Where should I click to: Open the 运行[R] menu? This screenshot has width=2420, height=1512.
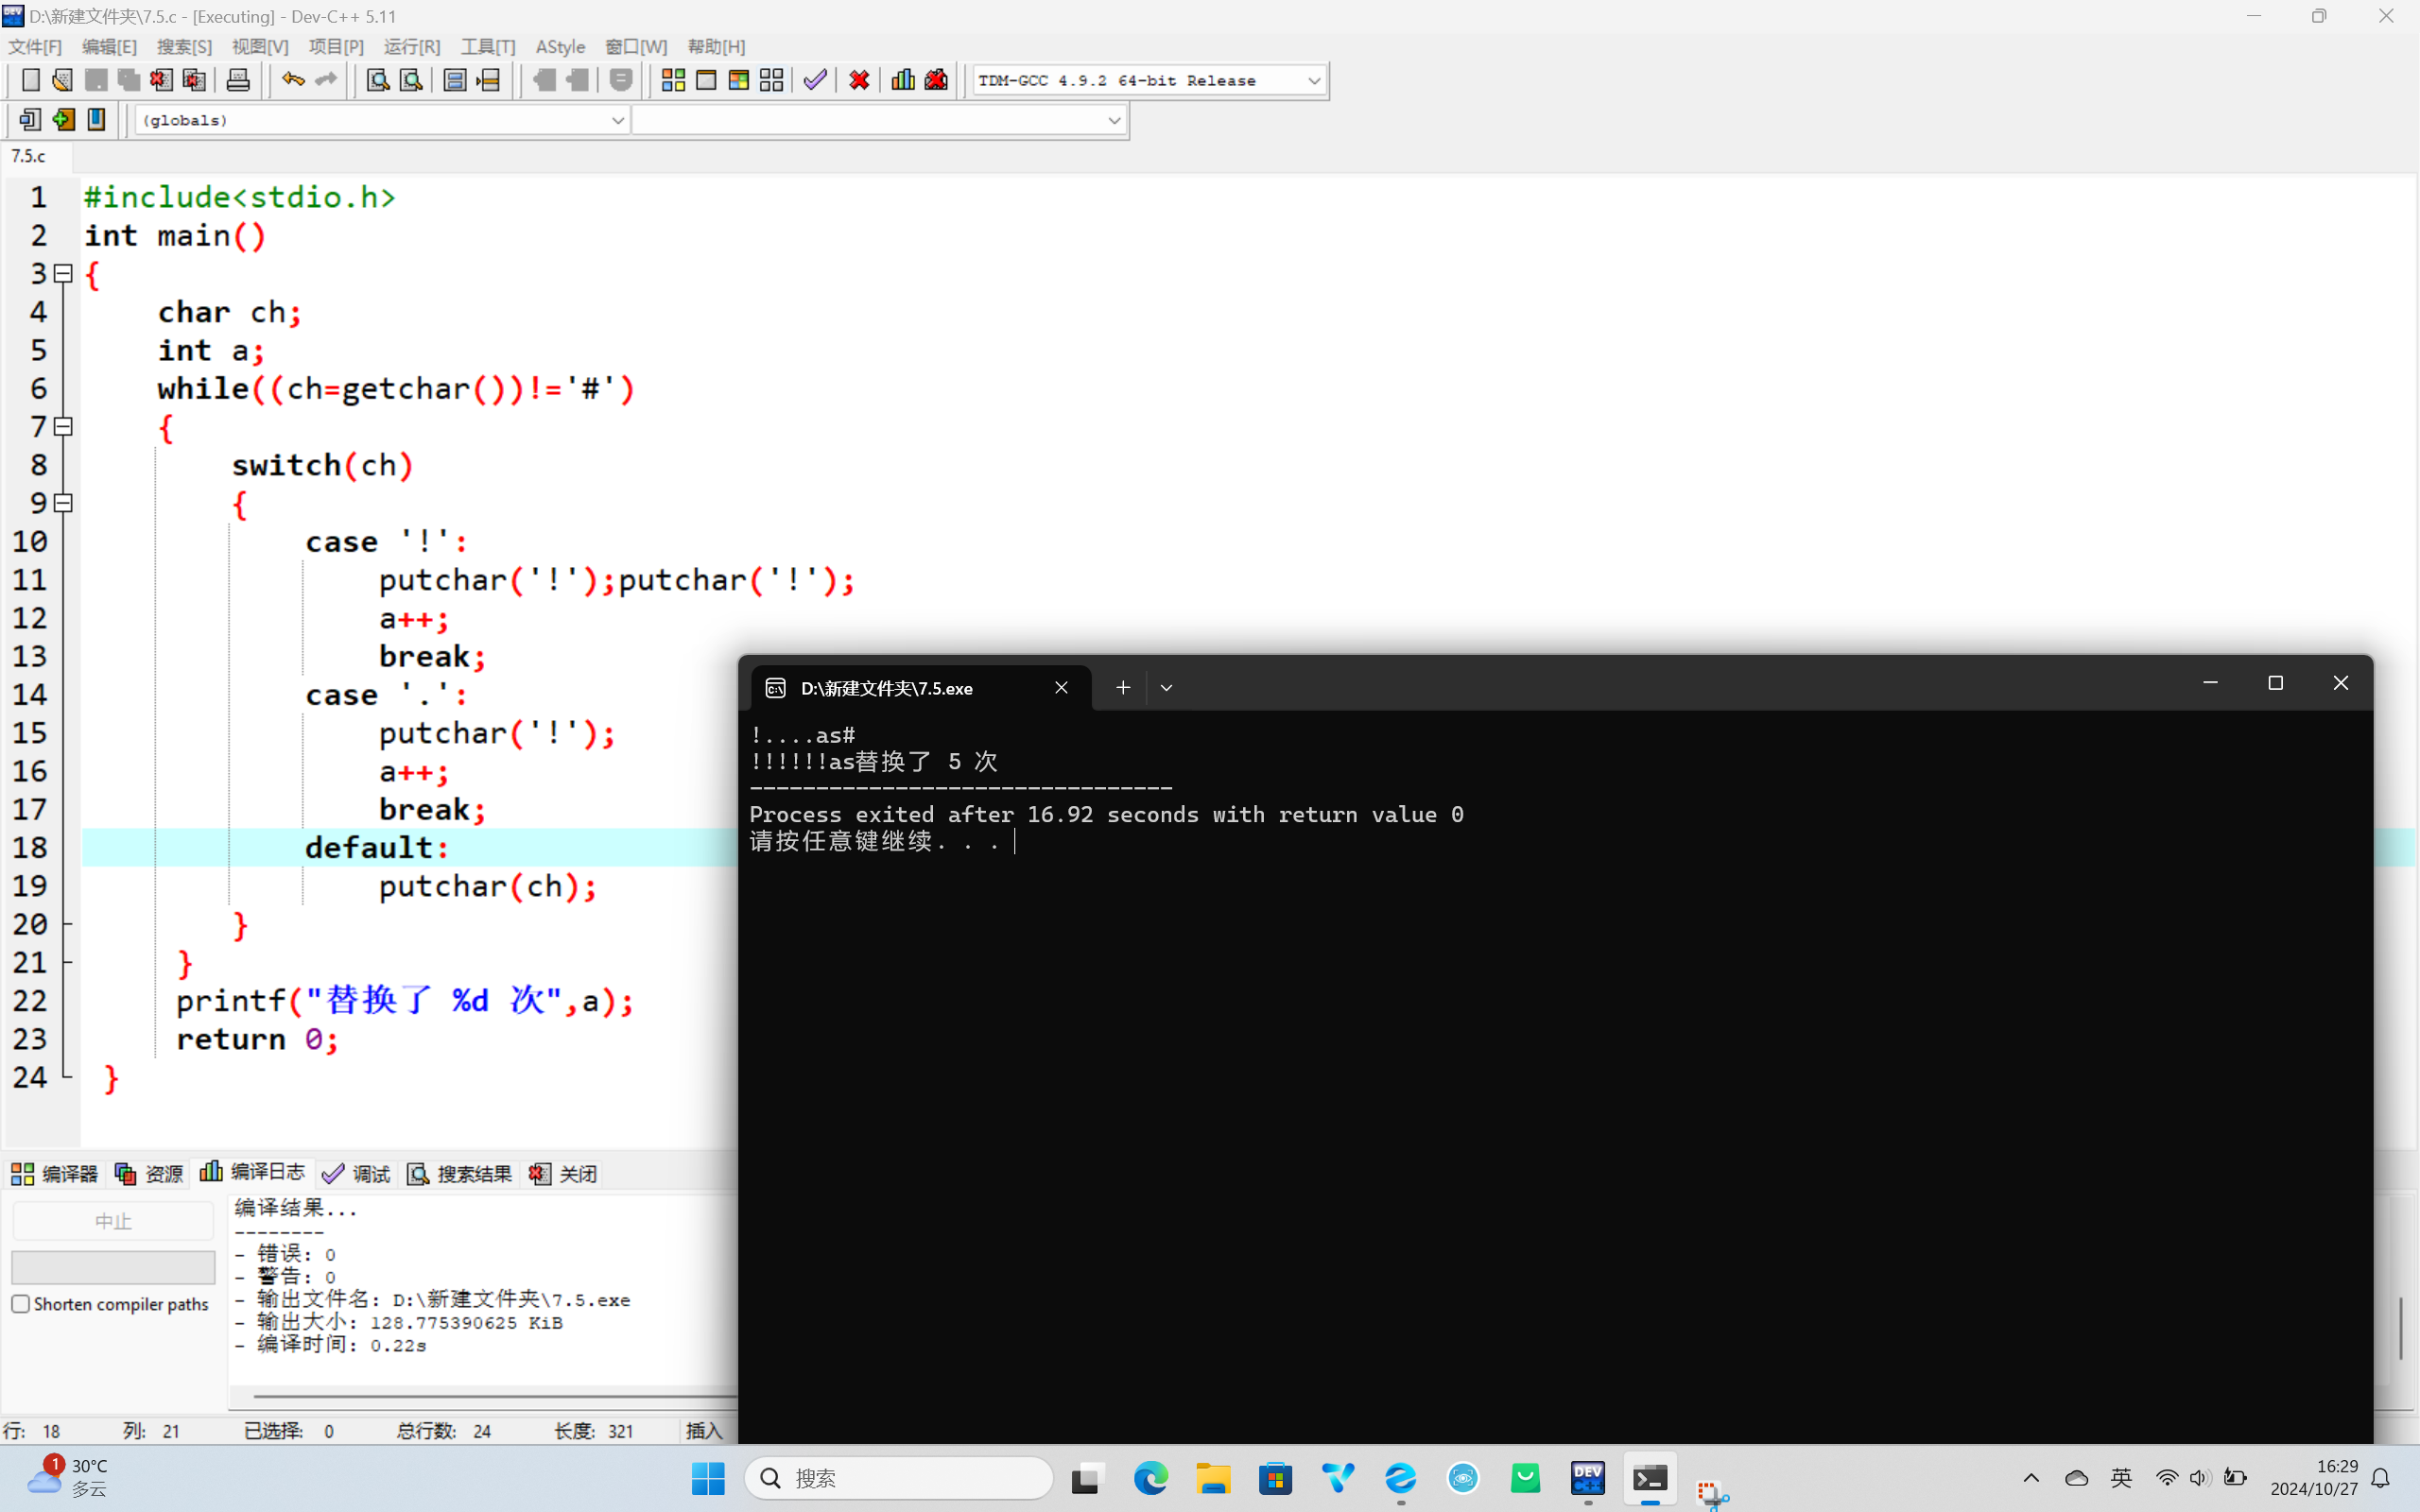pos(411,47)
